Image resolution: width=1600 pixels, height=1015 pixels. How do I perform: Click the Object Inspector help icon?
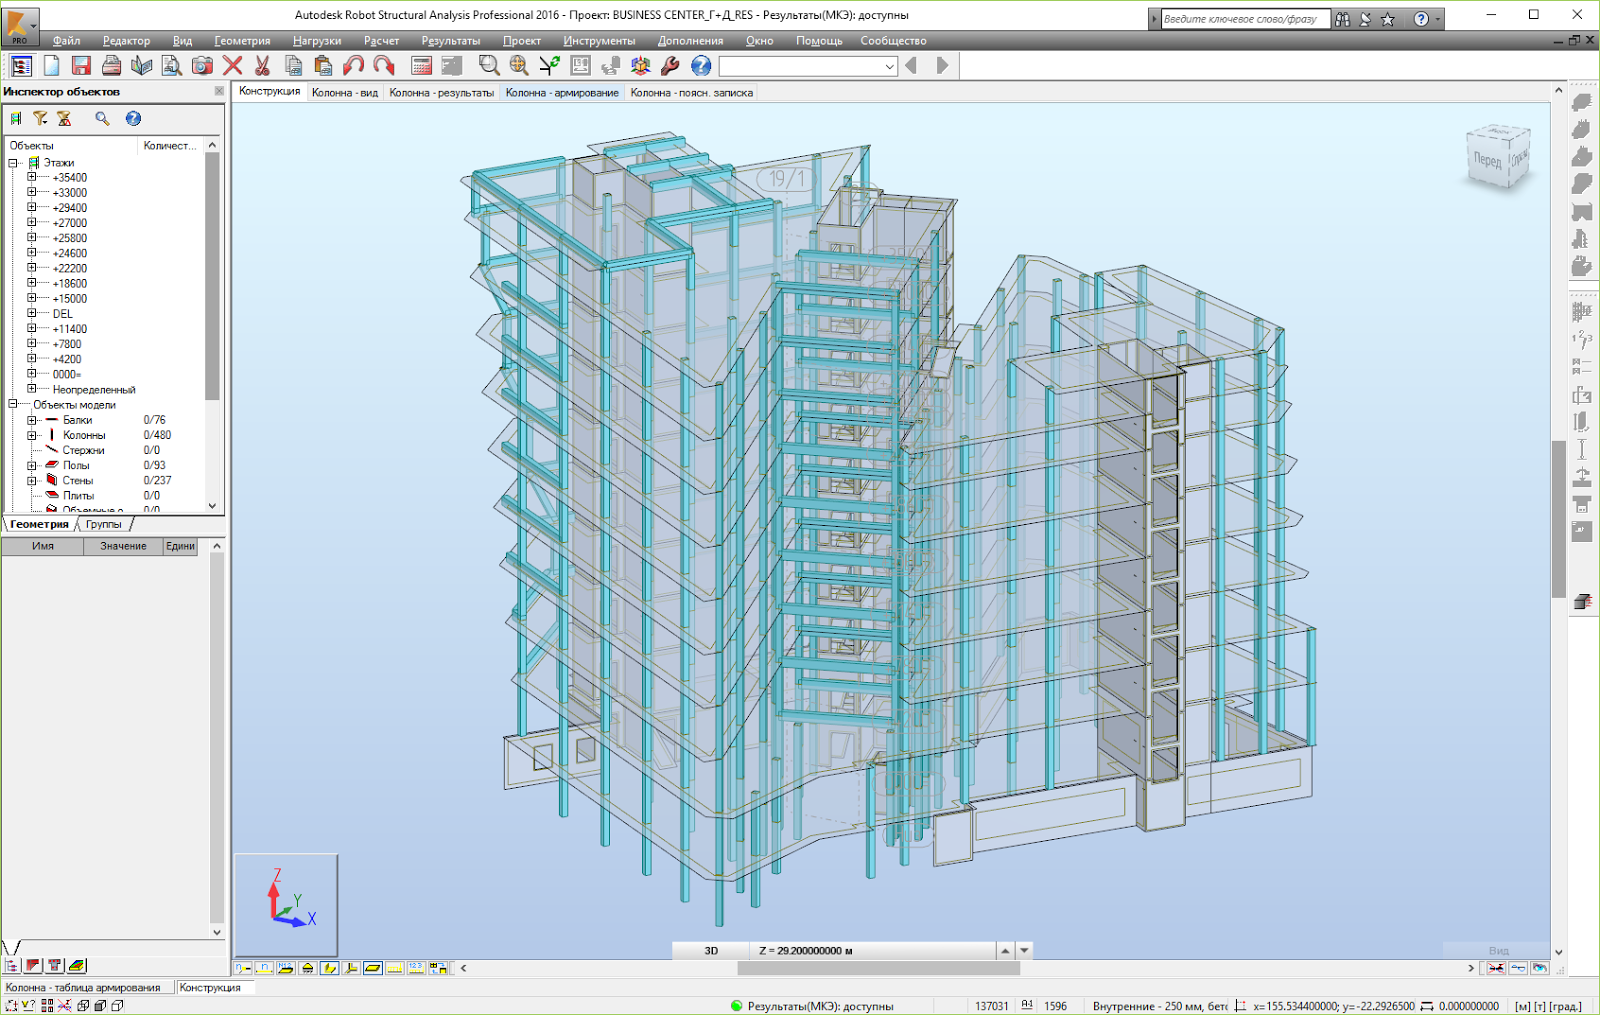tap(133, 119)
